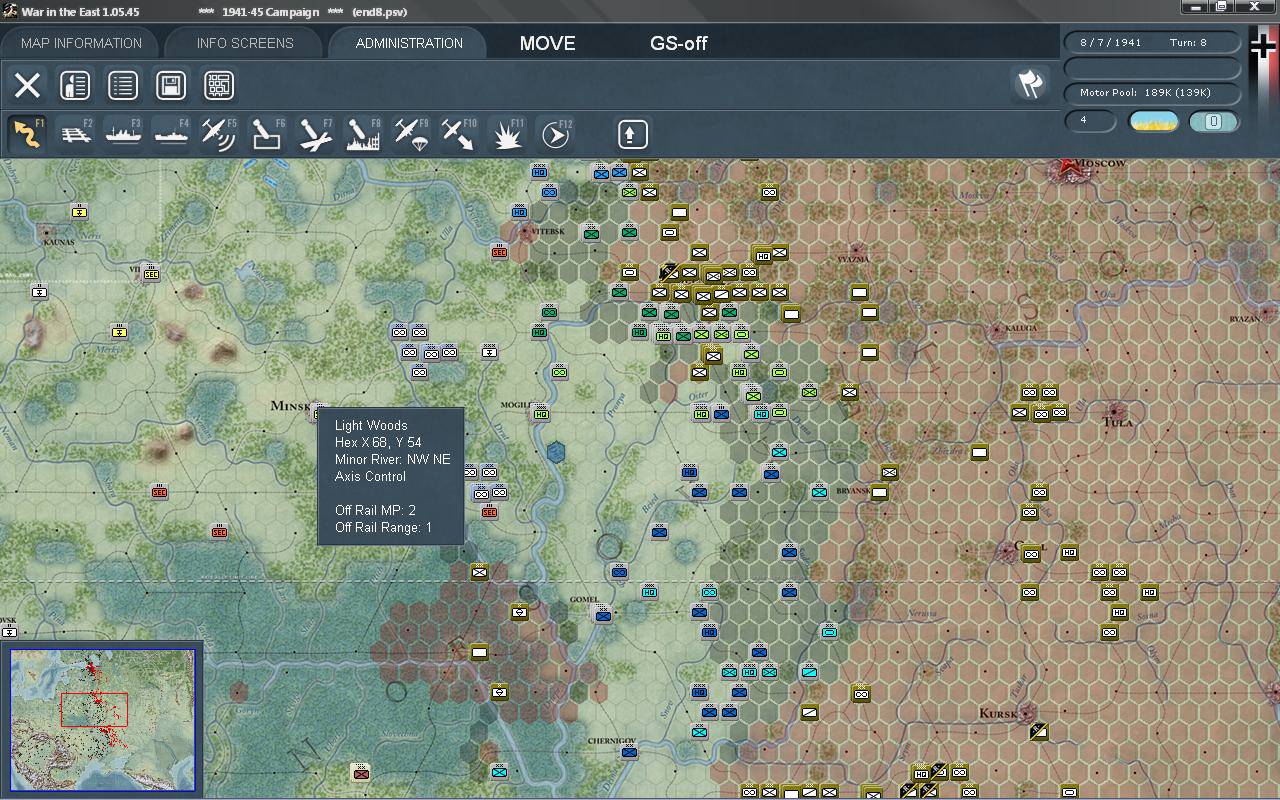Select the F10 air transfer icon
Viewport: 1280px width, 800px height.
[460, 134]
